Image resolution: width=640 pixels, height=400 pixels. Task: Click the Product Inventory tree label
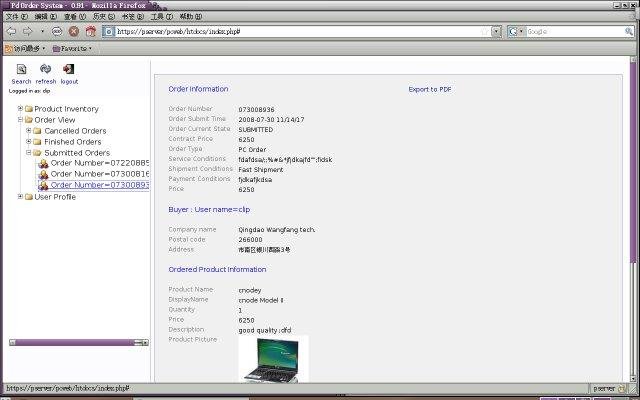[67, 109]
